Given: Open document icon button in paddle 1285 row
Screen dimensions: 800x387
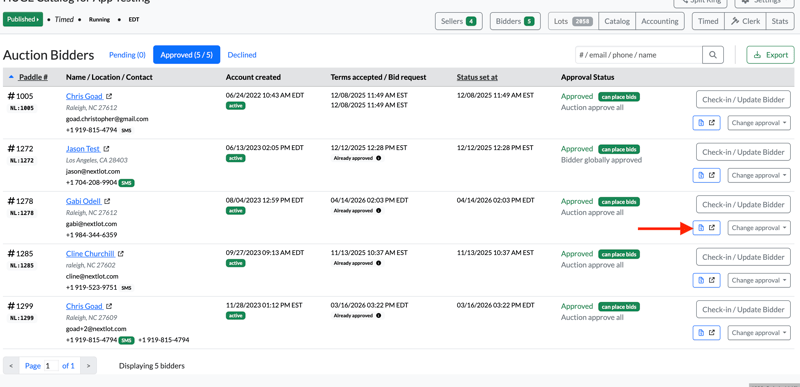Looking at the screenshot, I should pyautogui.click(x=706, y=280).
